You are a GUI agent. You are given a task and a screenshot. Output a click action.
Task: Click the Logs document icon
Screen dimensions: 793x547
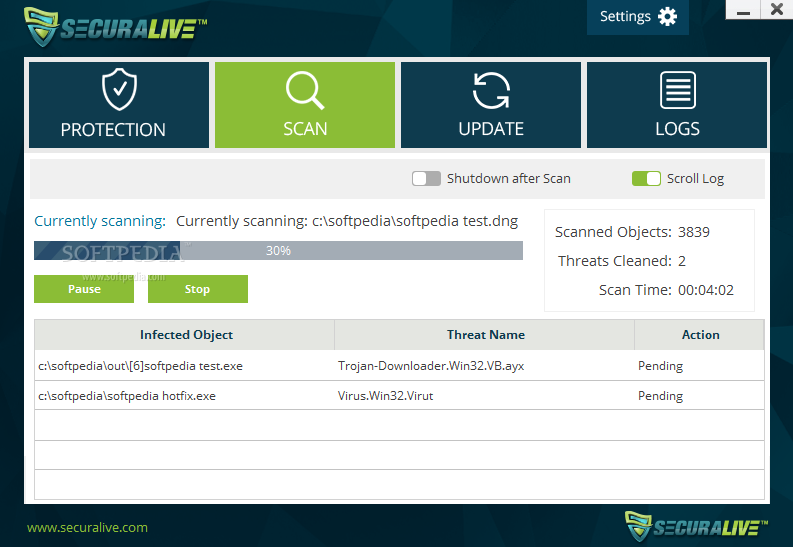point(678,90)
